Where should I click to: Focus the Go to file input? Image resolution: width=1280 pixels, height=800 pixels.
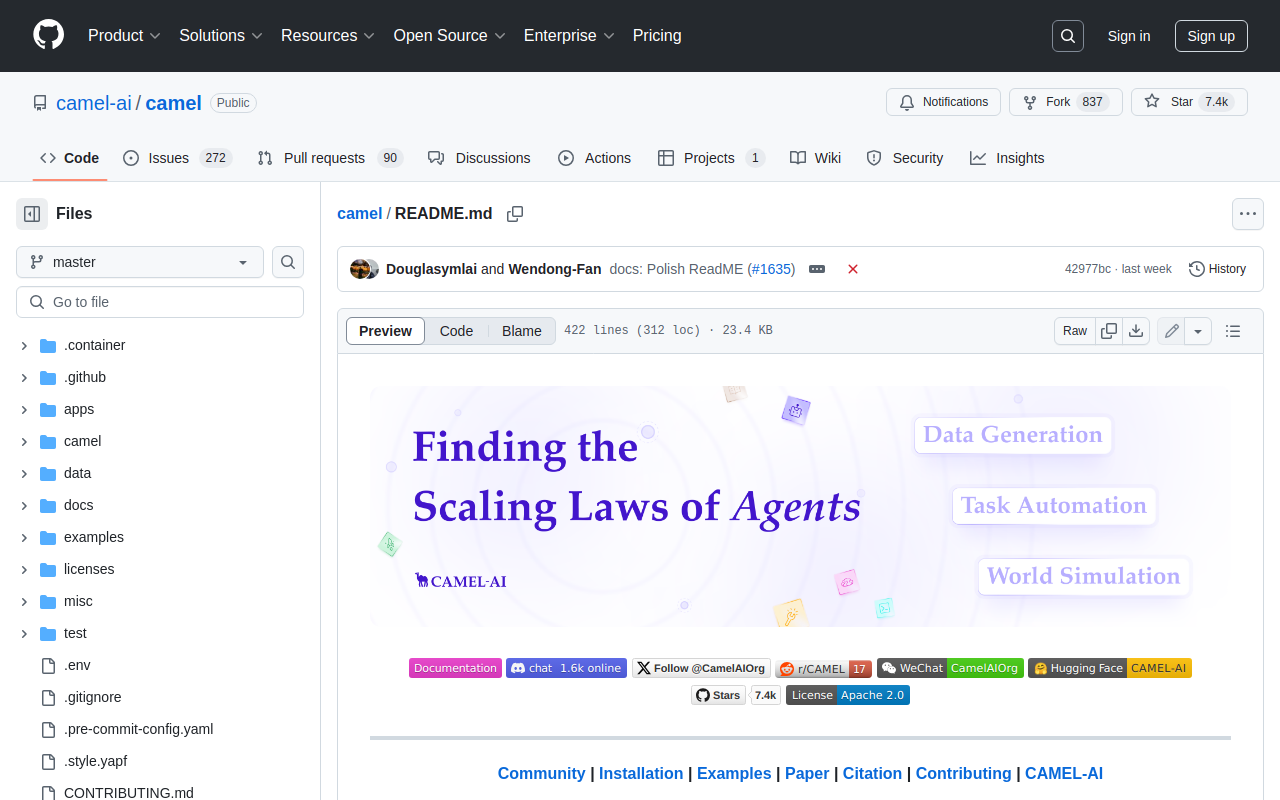point(160,302)
